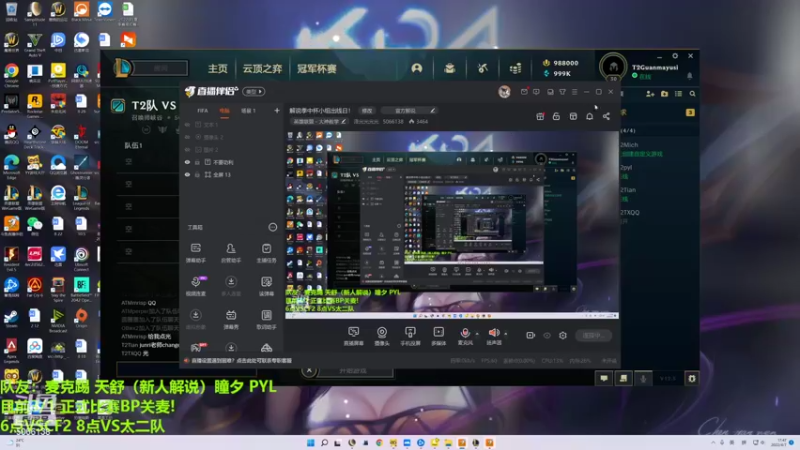Open the League client store icon
This screenshot has width=800, height=450.
click(x=515, y=68)
